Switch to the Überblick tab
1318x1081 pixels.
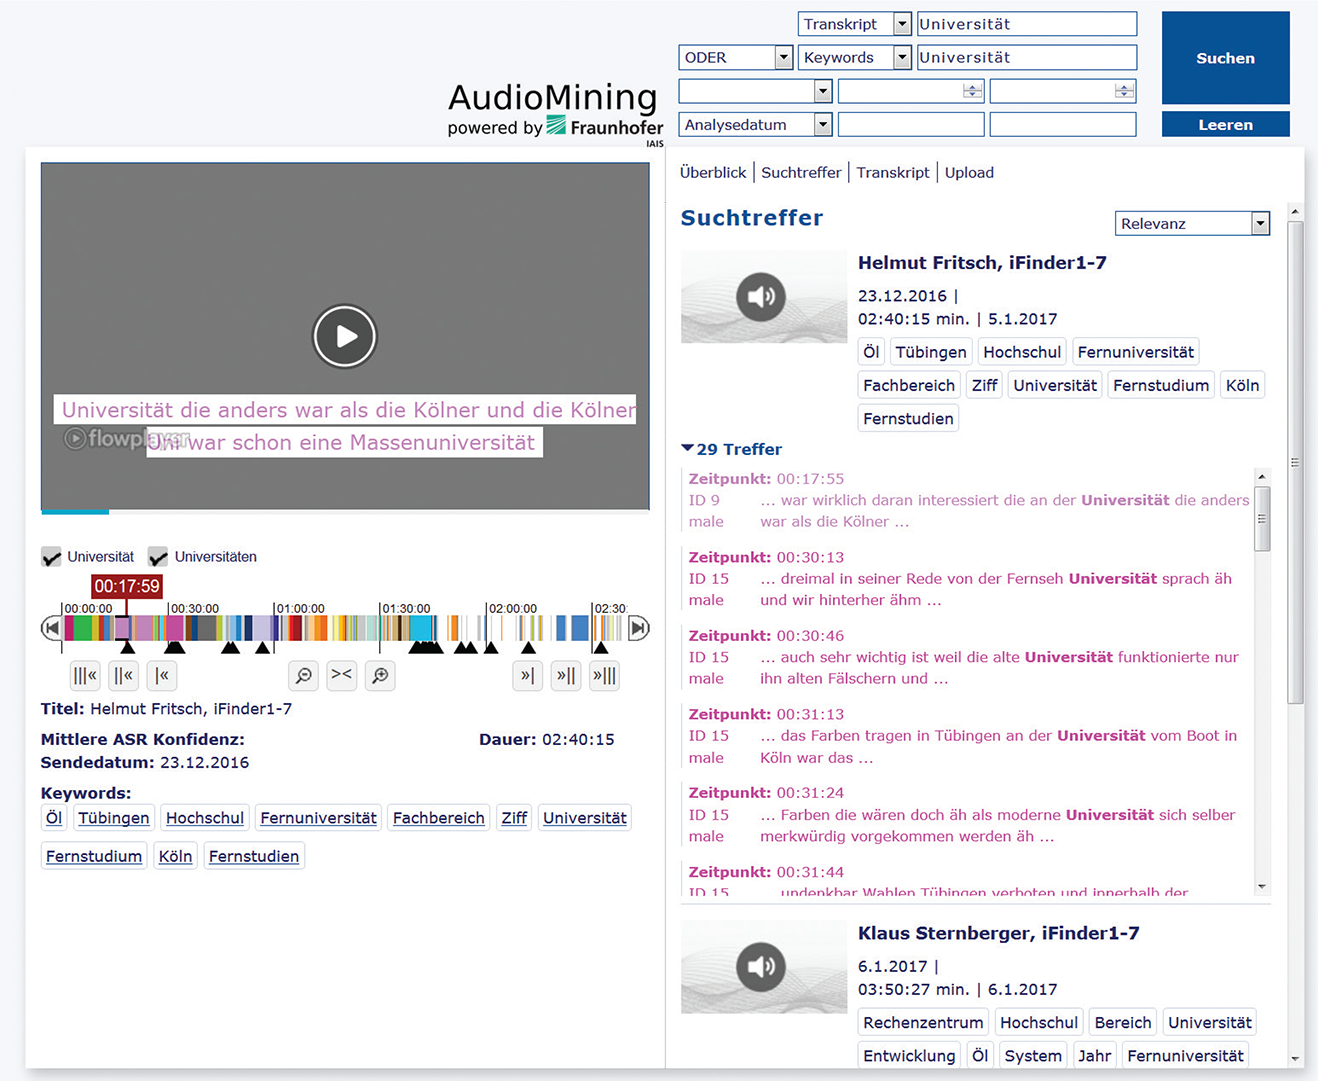pos(713,172)
